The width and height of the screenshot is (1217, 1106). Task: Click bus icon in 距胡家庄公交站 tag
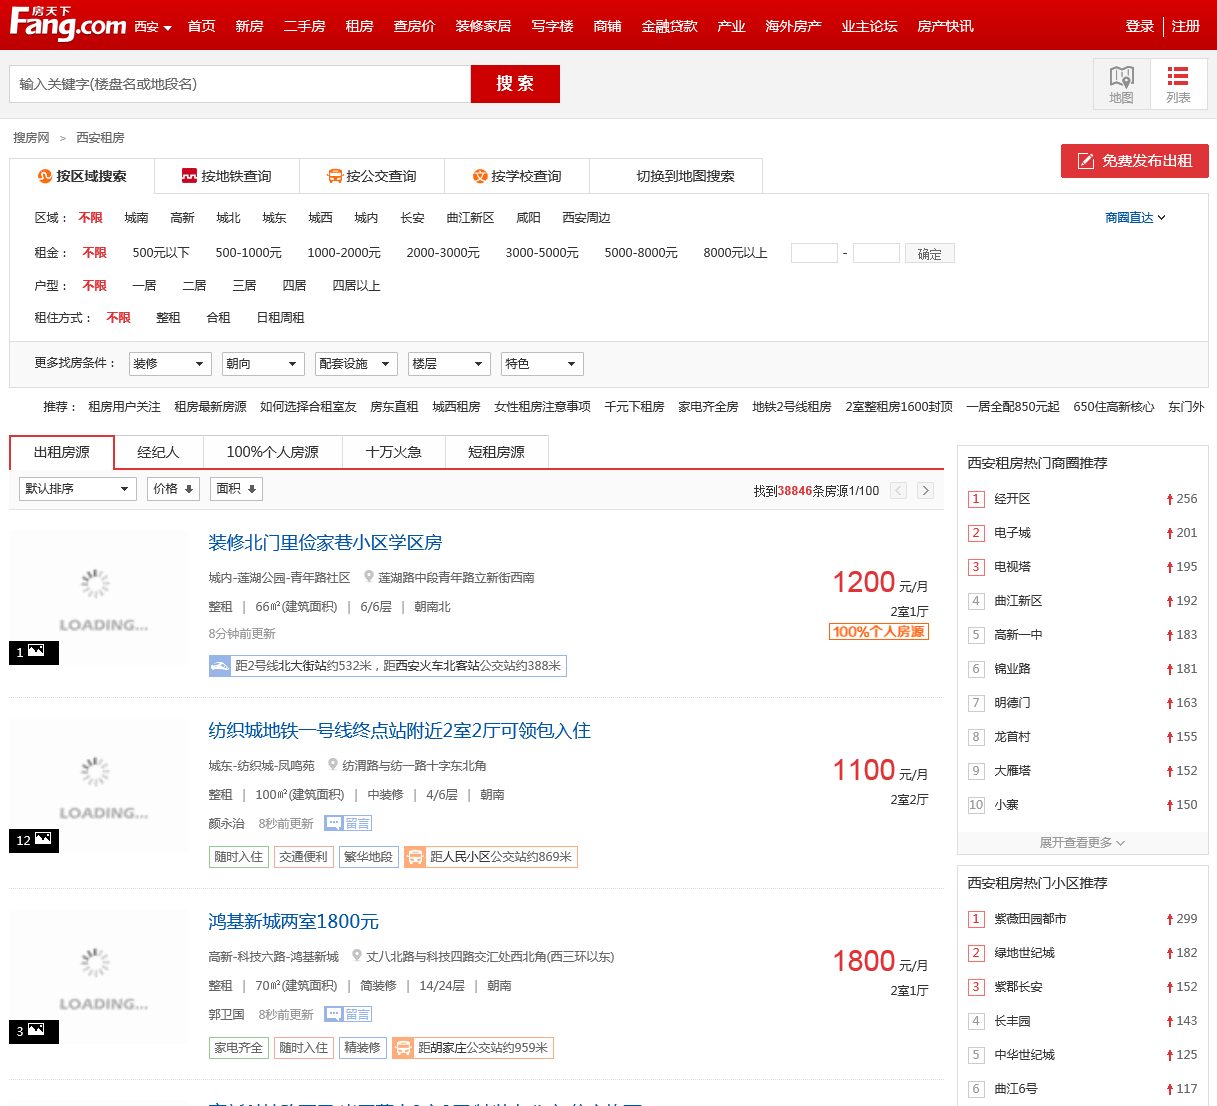pos(403,1048)
